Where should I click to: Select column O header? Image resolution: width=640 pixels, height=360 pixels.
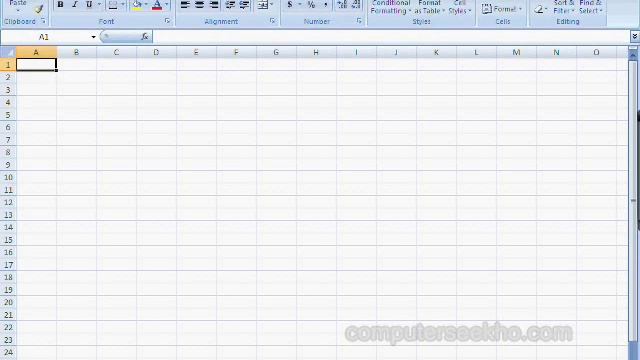coord(596,52)
